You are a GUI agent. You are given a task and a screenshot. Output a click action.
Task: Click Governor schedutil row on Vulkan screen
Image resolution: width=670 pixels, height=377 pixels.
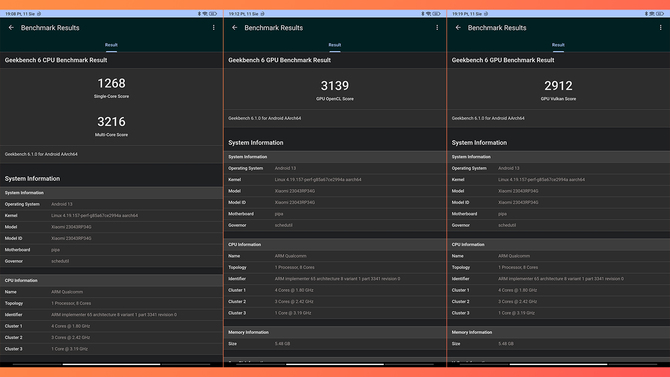[558, 225]
